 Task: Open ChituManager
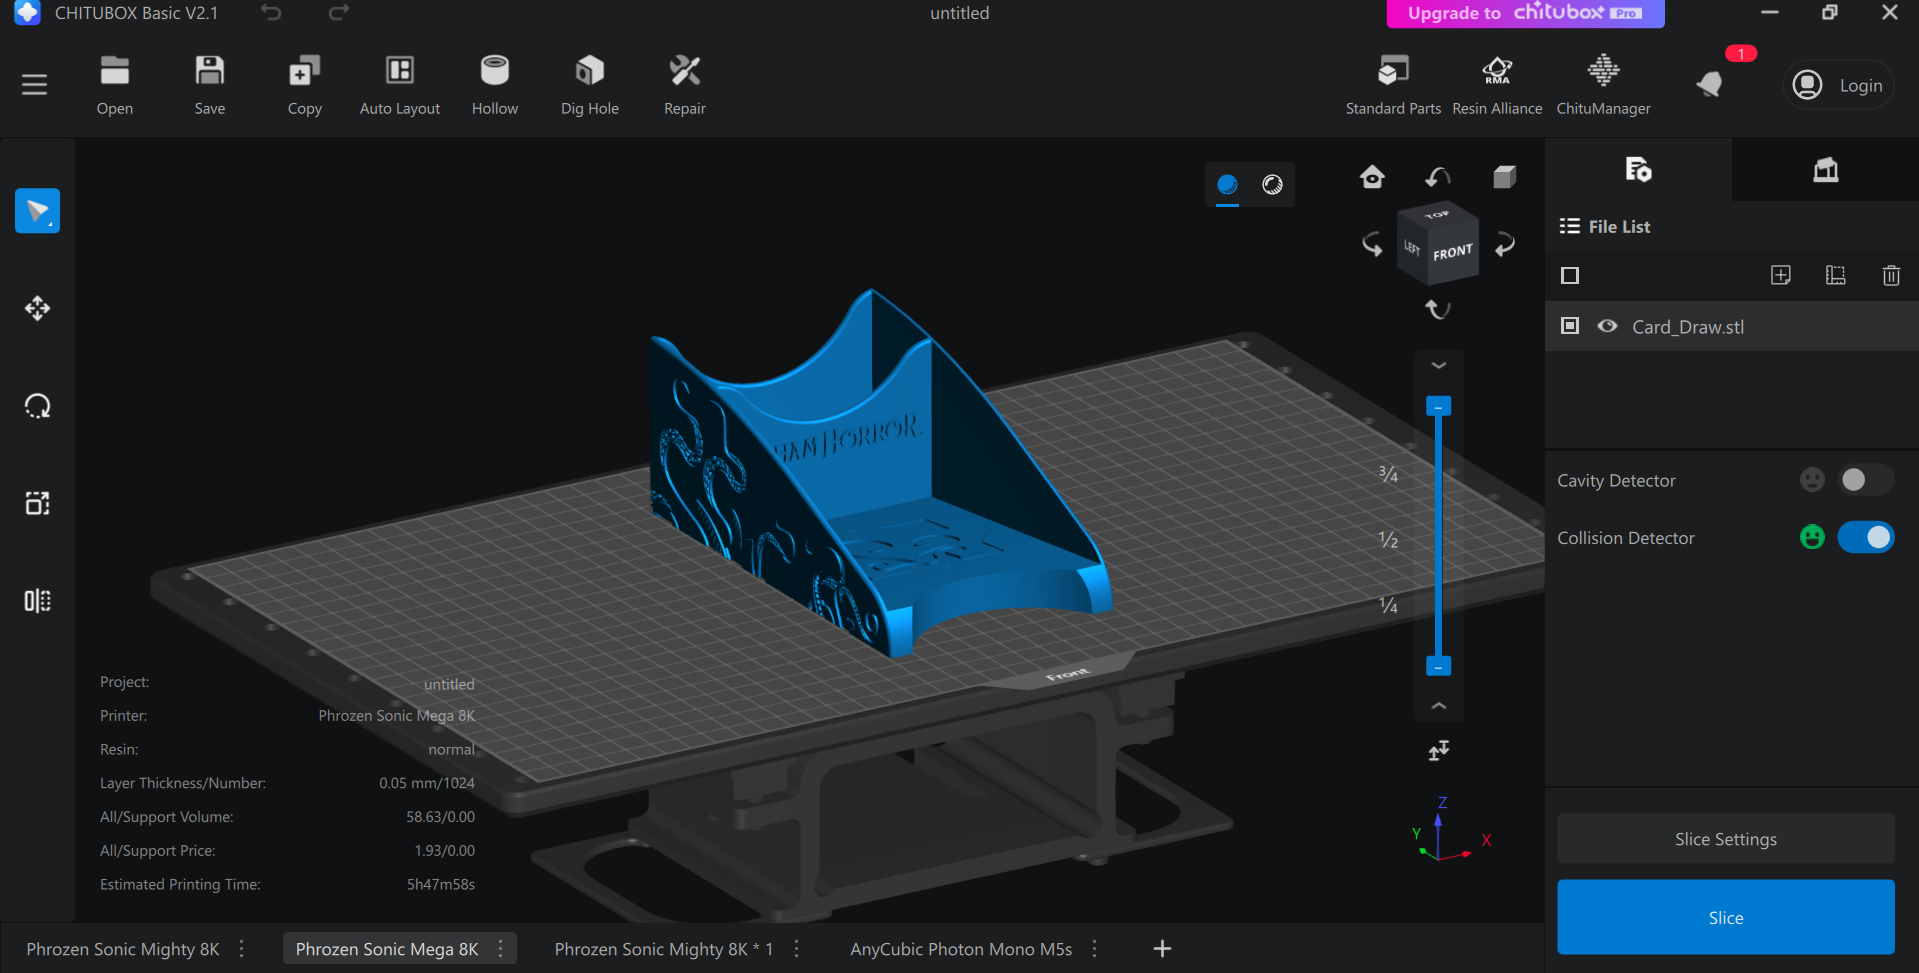click(x=1603, y=85)
